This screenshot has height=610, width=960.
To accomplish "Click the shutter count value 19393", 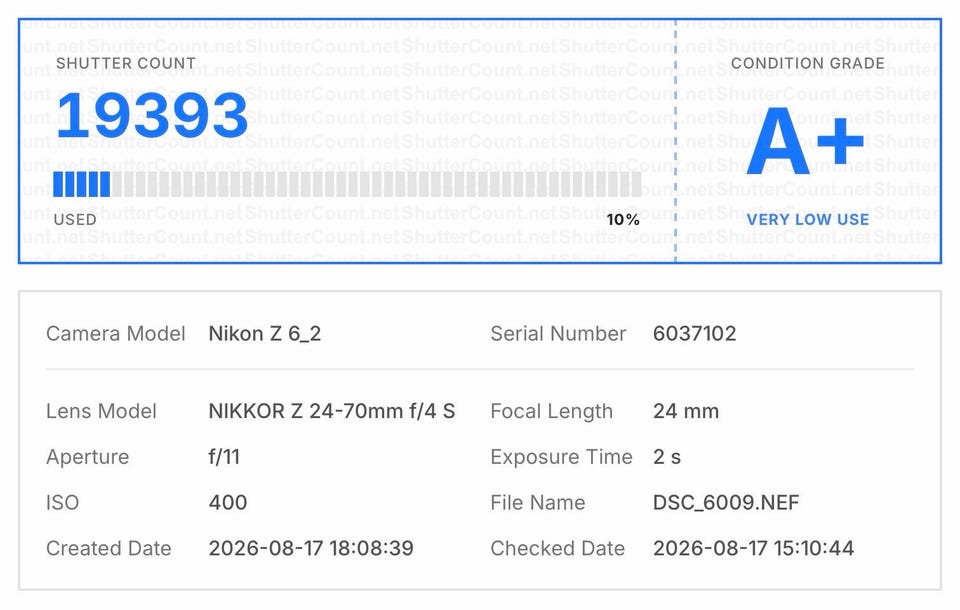I will pyautogui.click(x=152, y=116).
